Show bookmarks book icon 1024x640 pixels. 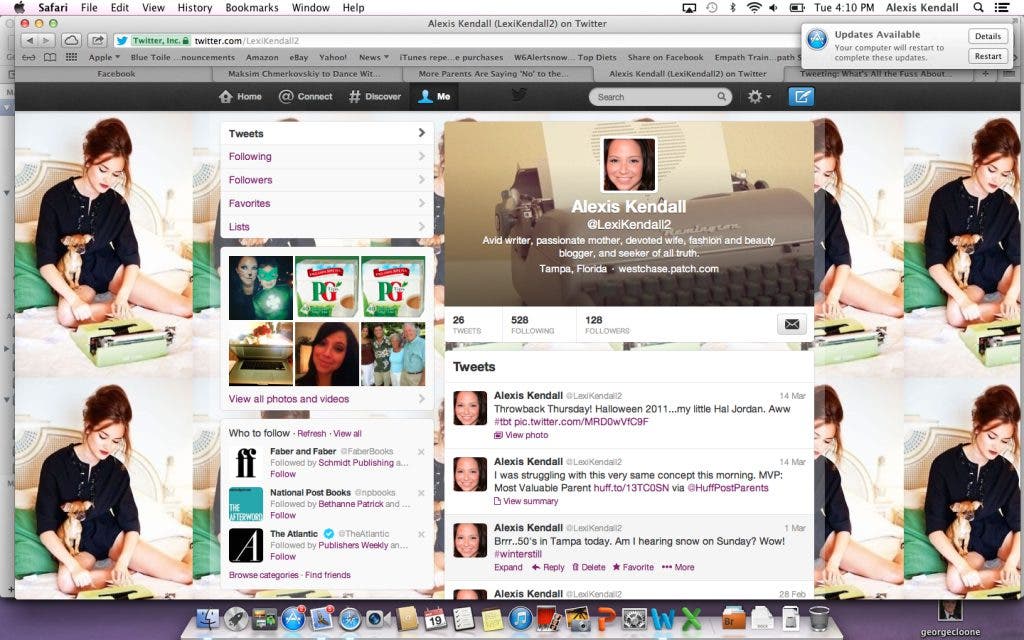50,57
